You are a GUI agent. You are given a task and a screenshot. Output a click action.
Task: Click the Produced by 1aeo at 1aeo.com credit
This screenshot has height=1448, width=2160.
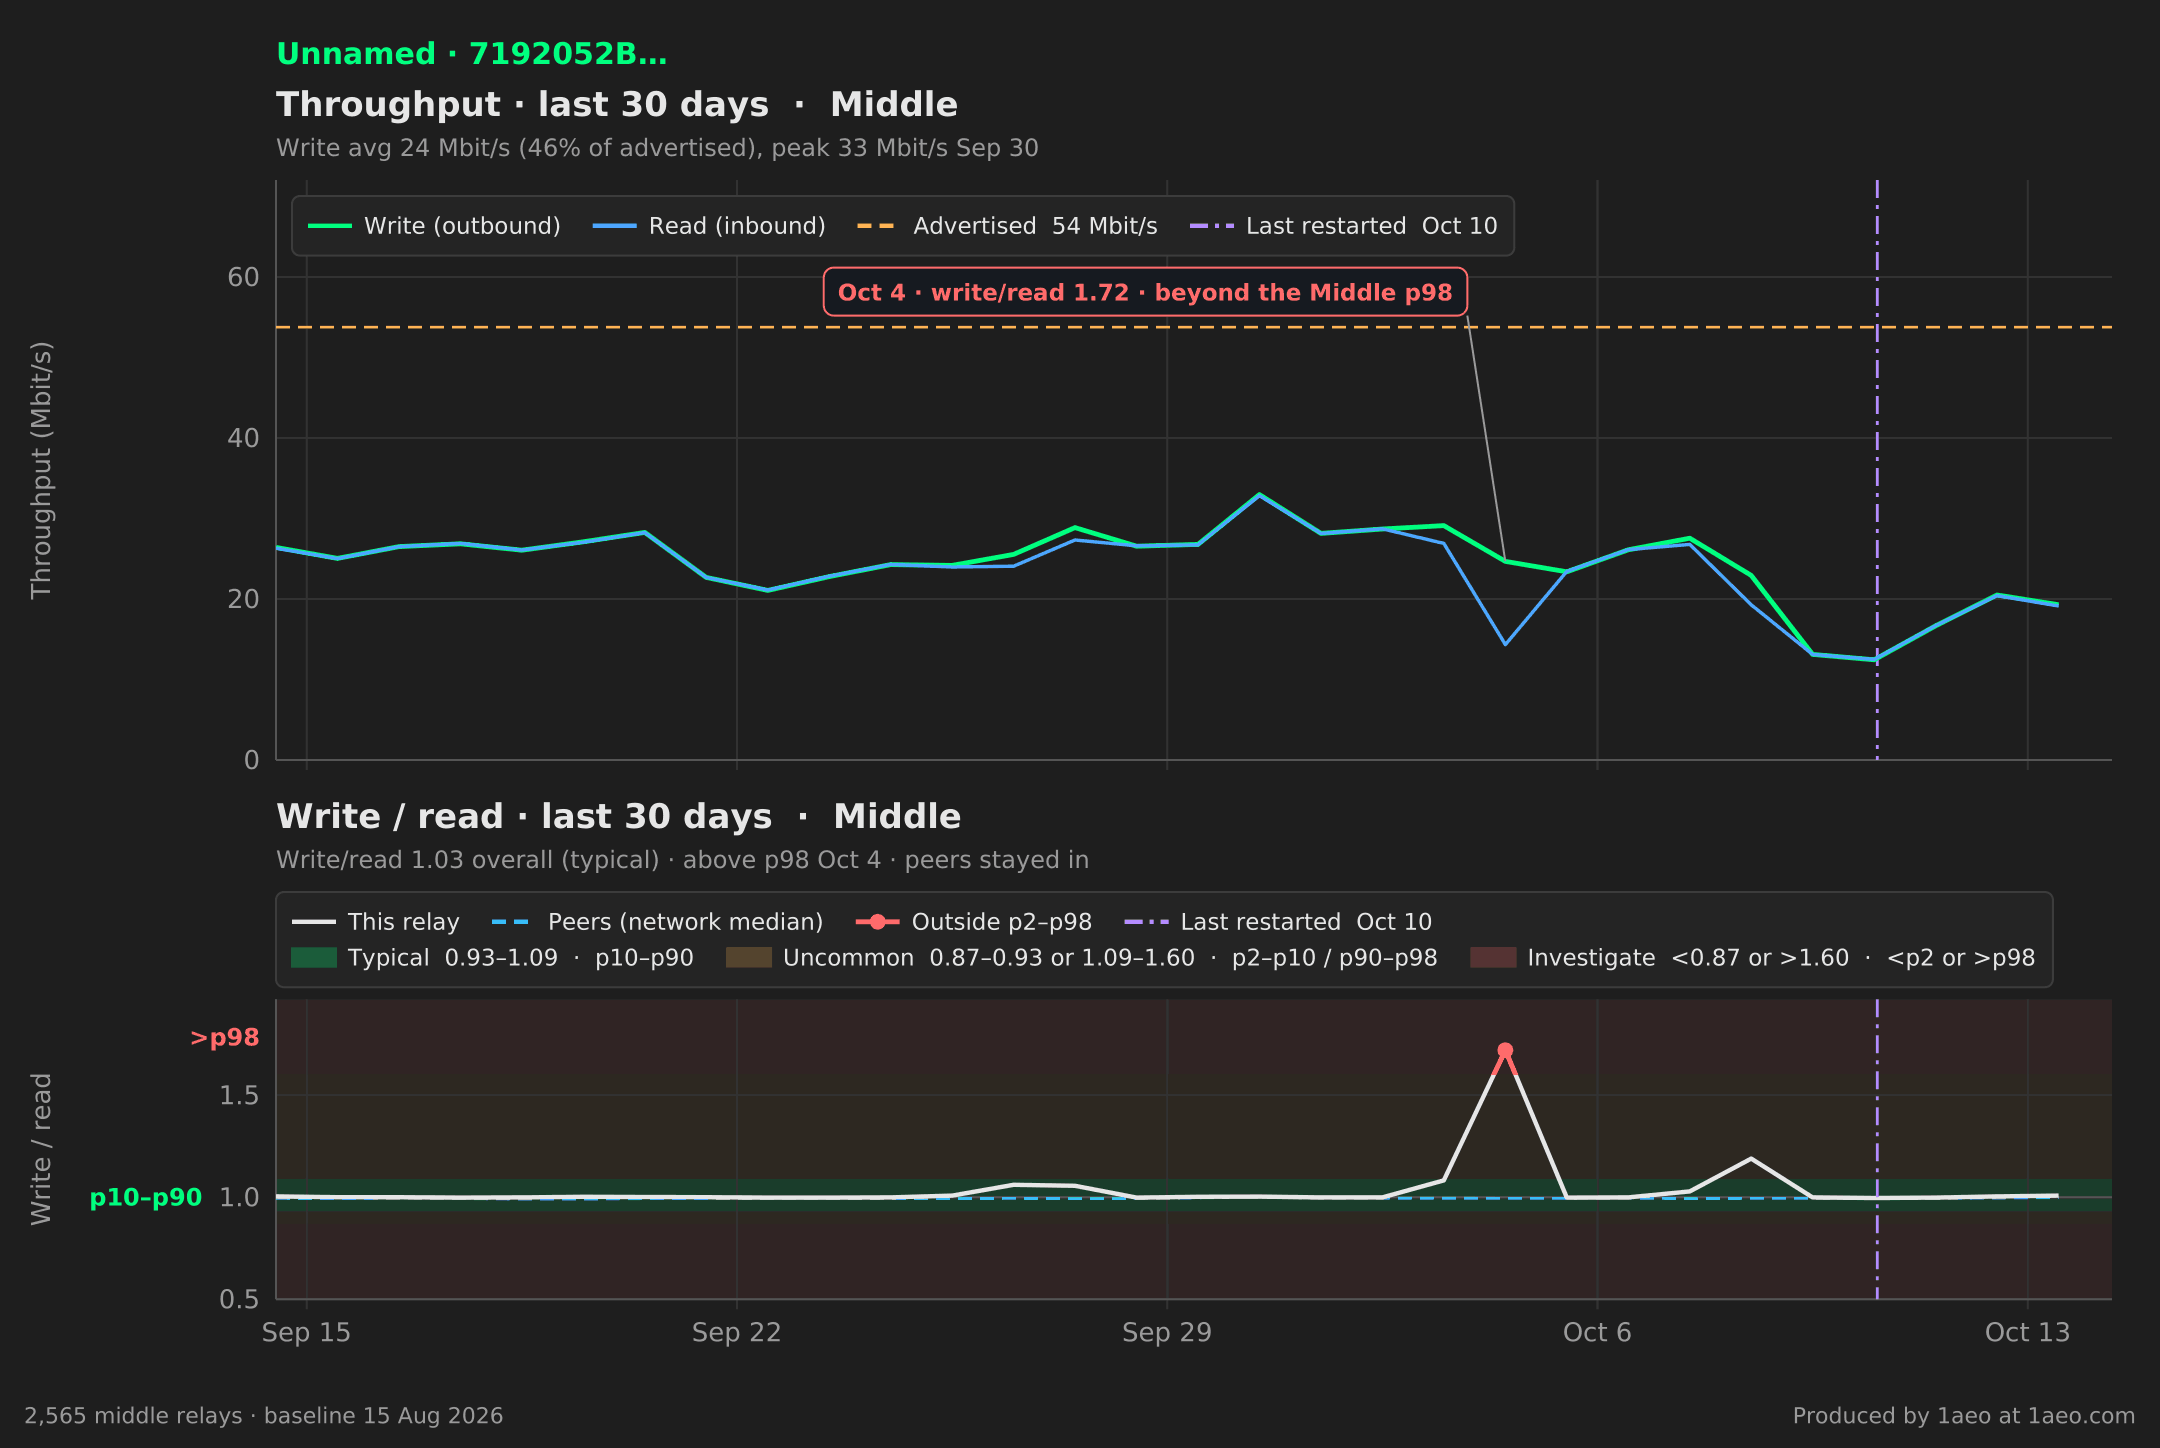[1964, 1416]
